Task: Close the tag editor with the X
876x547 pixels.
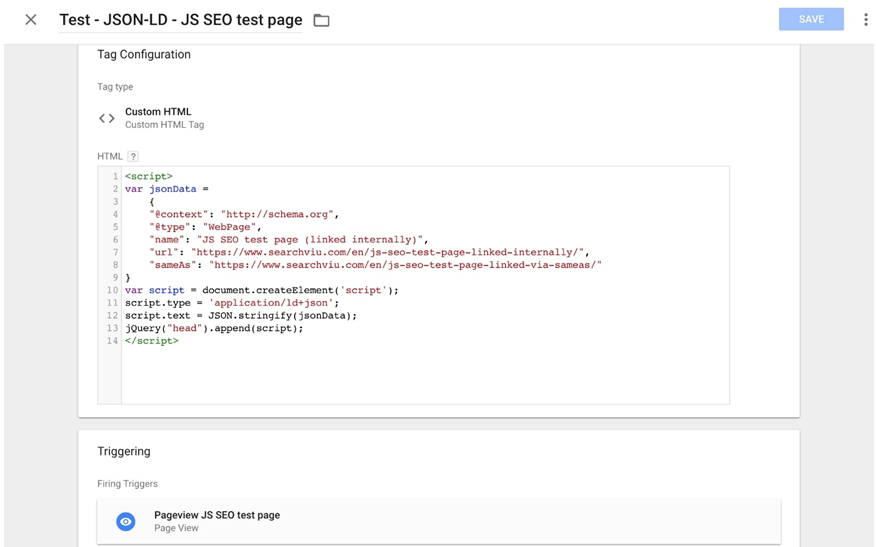Action: (x=31, y=20)
